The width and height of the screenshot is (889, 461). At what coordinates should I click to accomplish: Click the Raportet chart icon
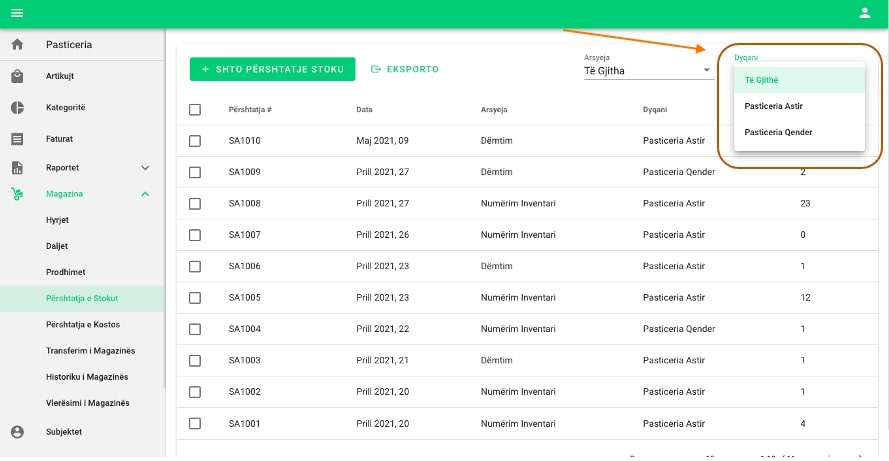(17, 168)
